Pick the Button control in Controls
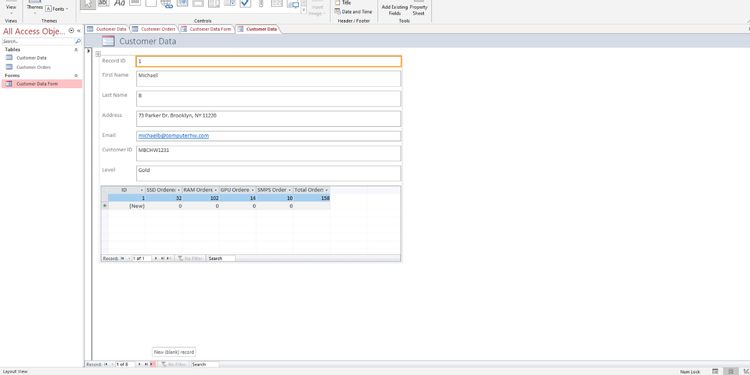Viewport: 750px width, 375px height. pyautogui.click(x=135, y=4)
